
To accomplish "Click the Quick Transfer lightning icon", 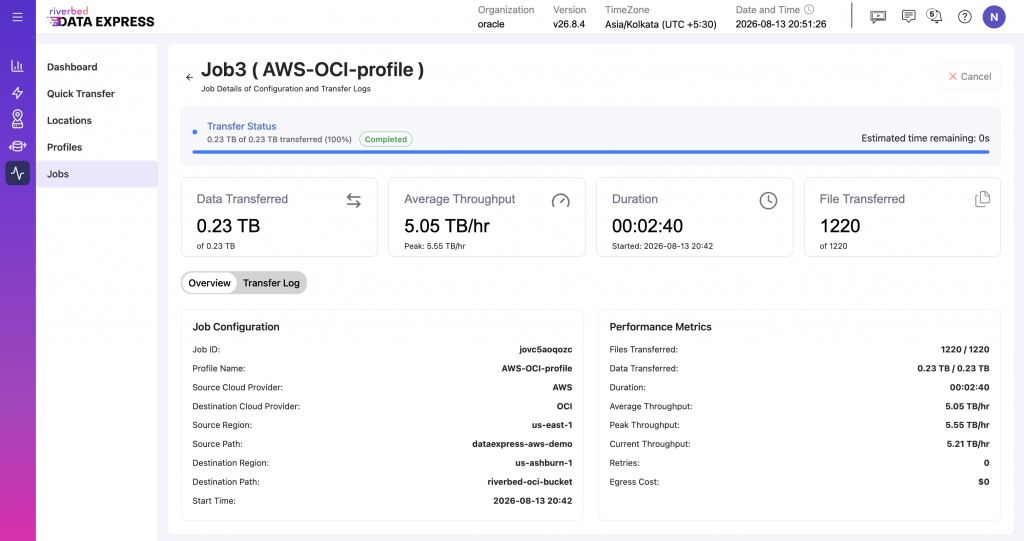I will (18, 93).
